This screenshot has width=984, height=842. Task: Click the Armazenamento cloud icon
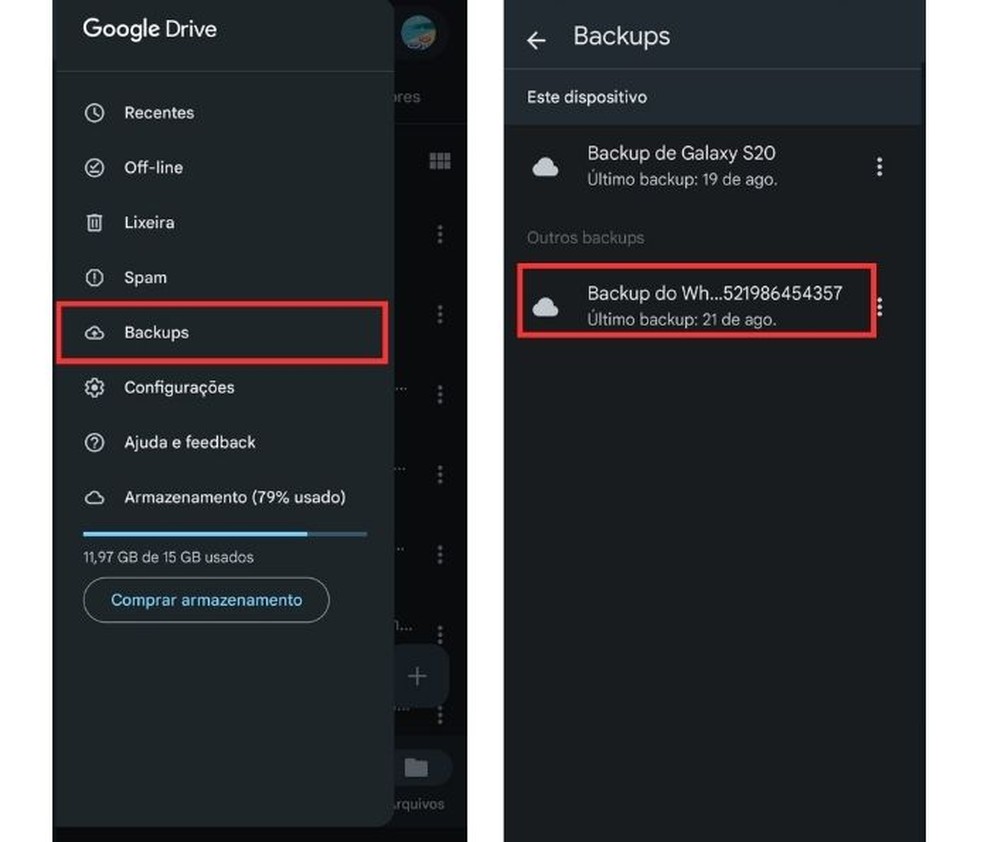click(x=94, y=498)
